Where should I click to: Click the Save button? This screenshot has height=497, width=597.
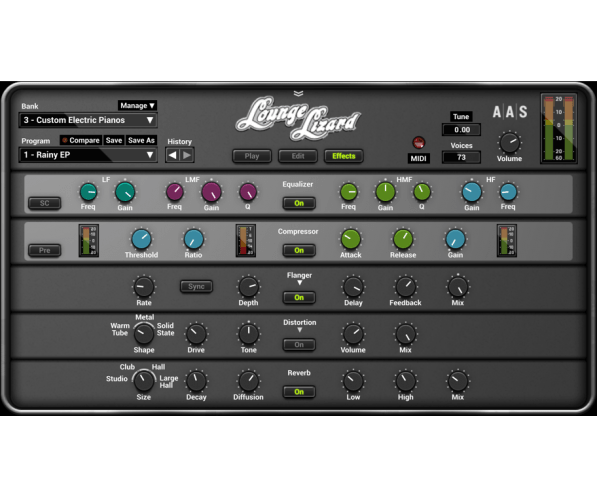[114, 141]
